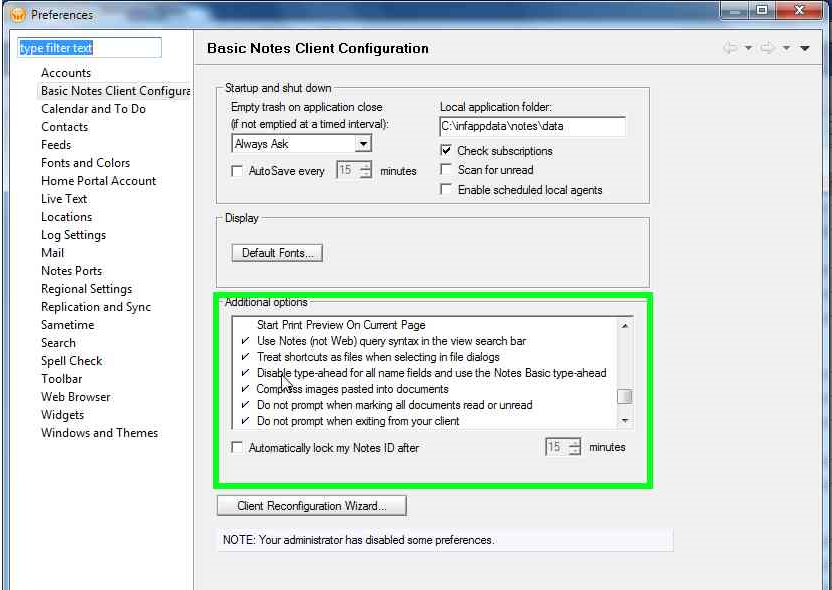Open Regional Settings preferences

click(x=86, y=289)
